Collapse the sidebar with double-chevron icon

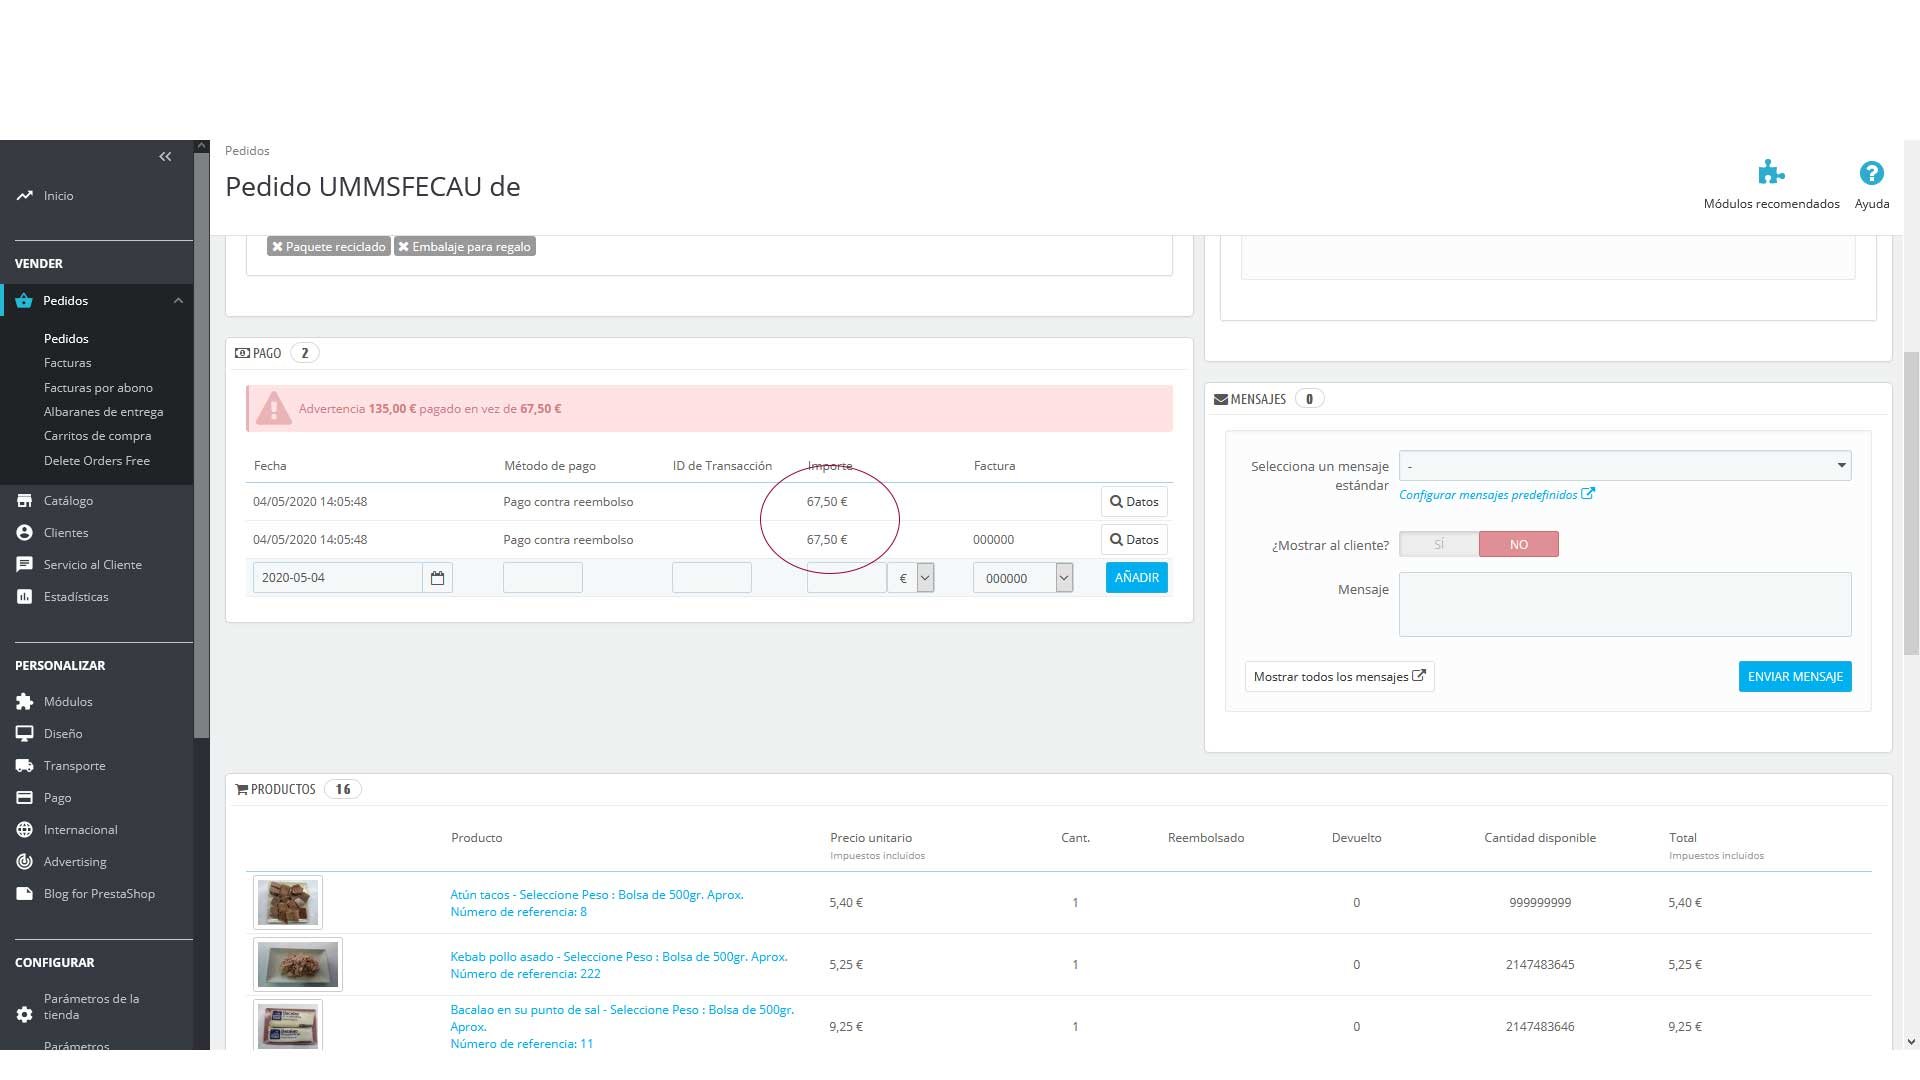coord(165,157)
